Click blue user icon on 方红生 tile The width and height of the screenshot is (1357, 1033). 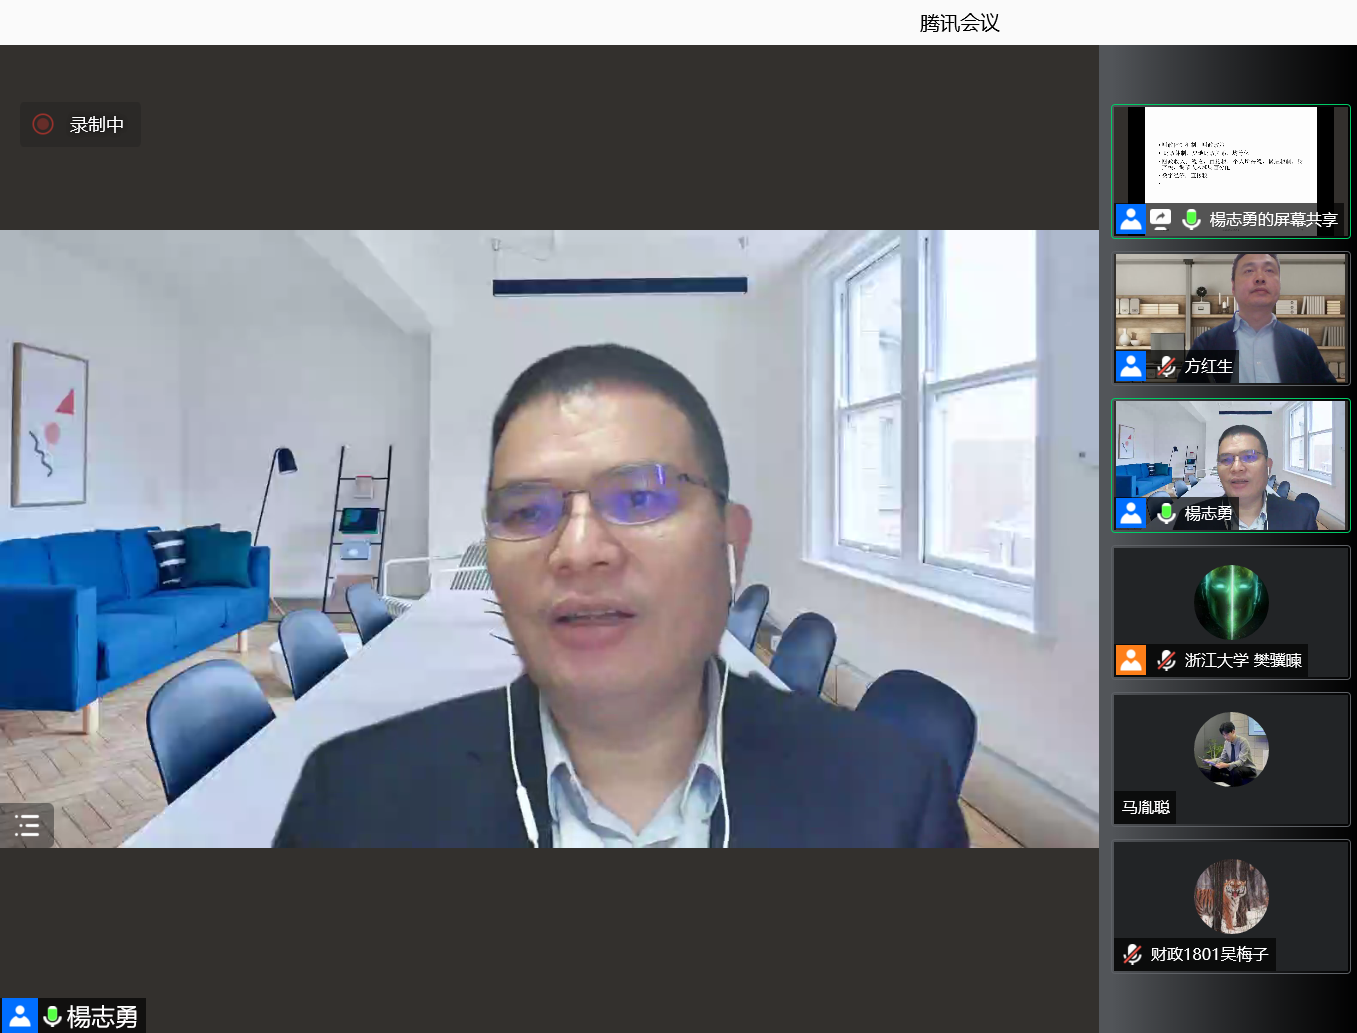point(1131,367)
